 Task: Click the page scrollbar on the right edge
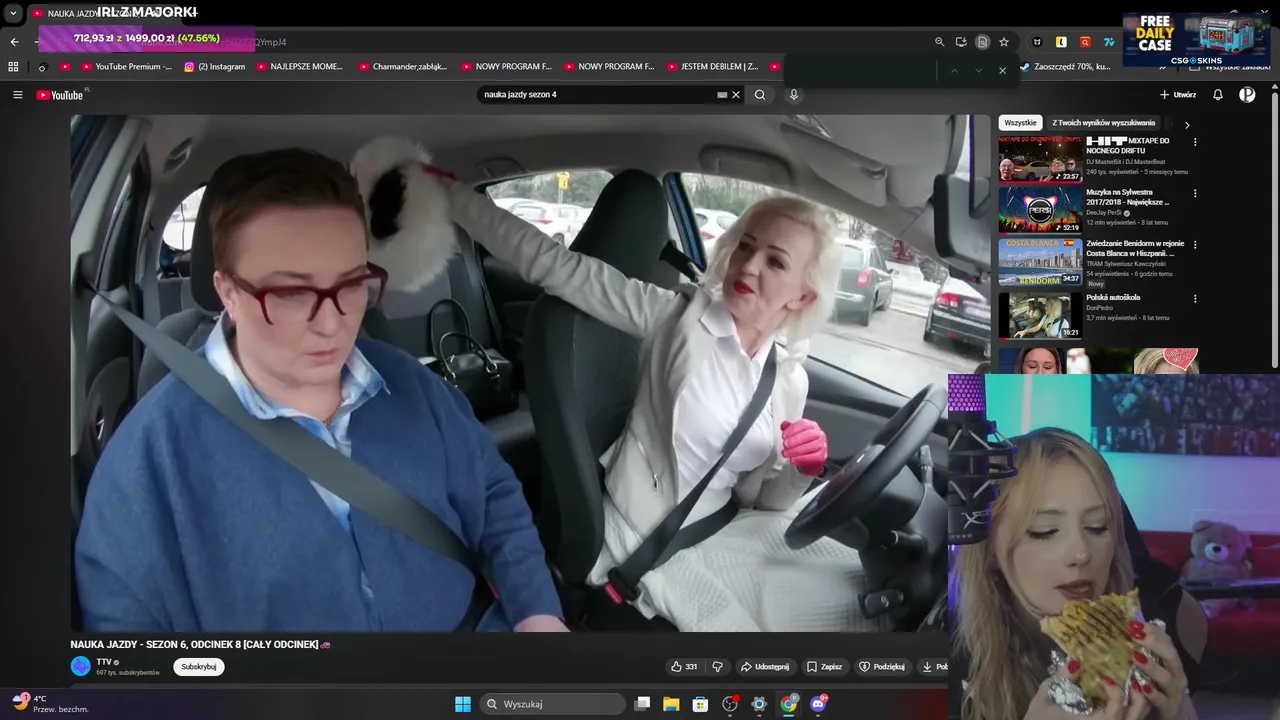pyautogui.click(x=1275, y=230)
